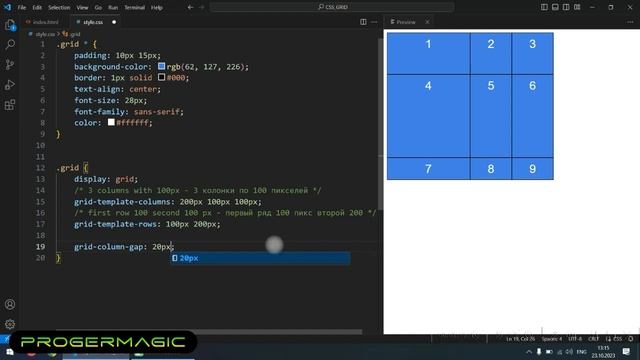640x360 pixels.
Task: Click the unsaved dot on style.css tab
Action: [114, 22]
